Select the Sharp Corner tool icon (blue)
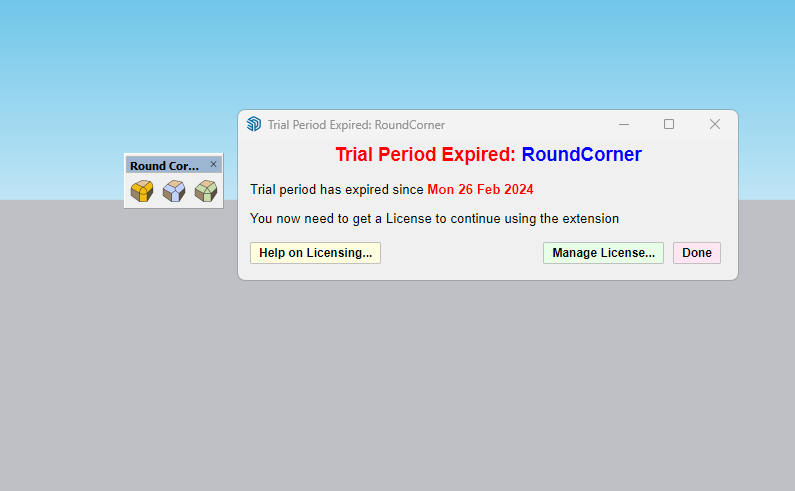The image size is (795, 491). pos(174,191)
